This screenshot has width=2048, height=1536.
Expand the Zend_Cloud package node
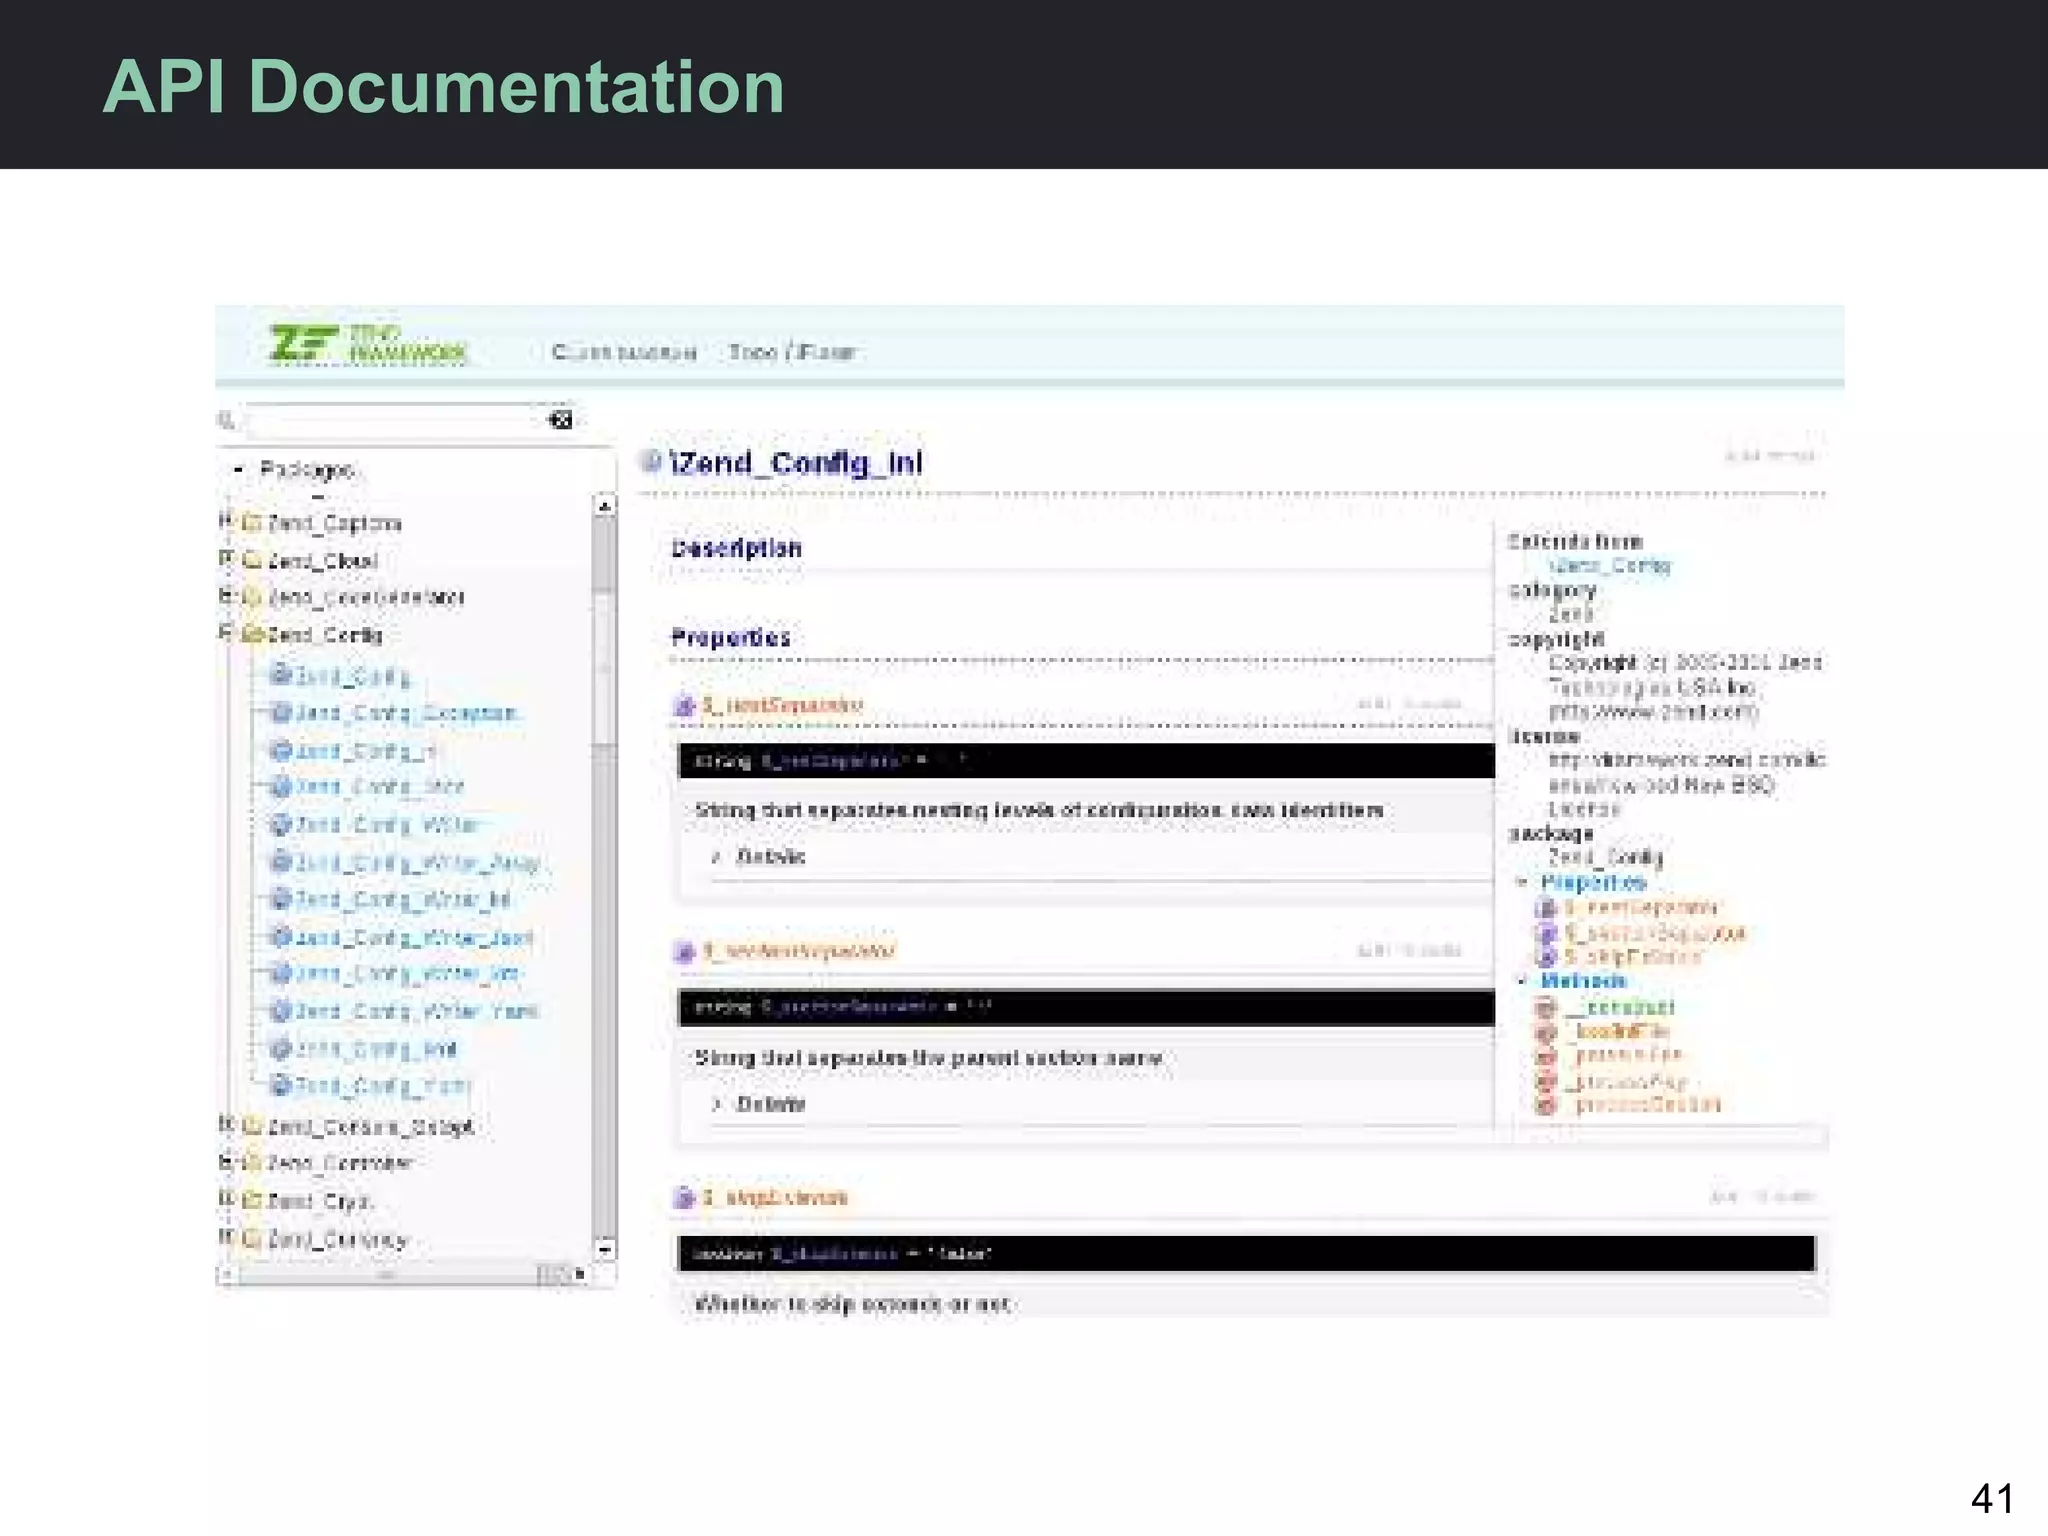(225, 558)
